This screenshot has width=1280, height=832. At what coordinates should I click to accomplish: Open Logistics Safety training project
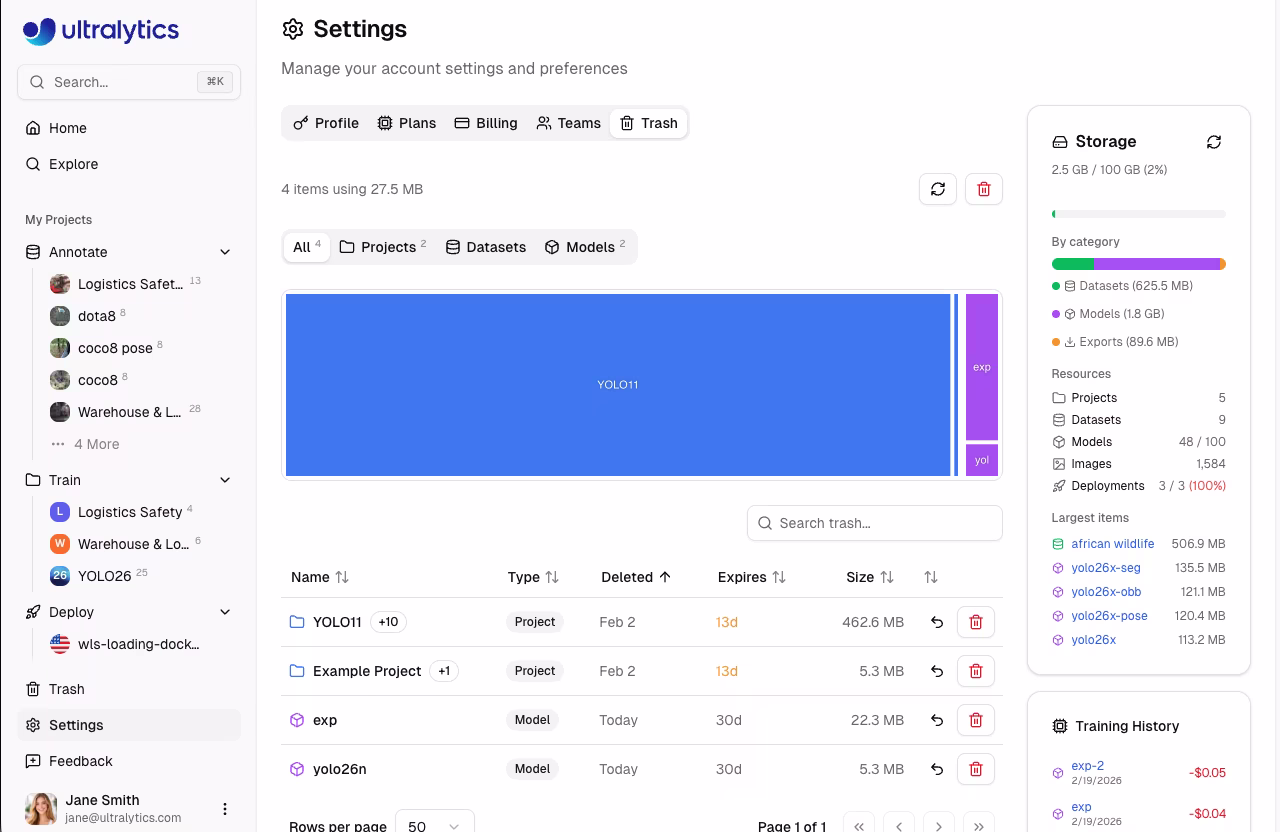click(x=129, y=512)
